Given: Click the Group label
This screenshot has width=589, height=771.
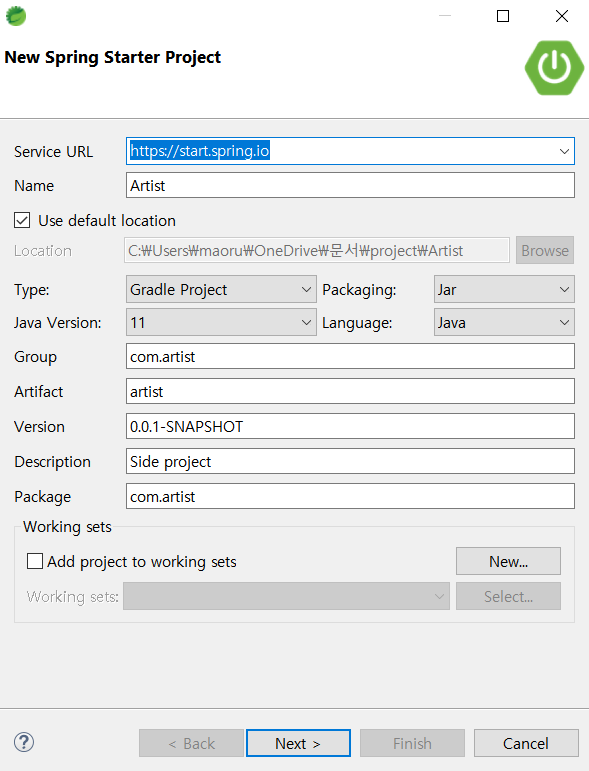Looking at the screenshot, I should click(35, 356).
